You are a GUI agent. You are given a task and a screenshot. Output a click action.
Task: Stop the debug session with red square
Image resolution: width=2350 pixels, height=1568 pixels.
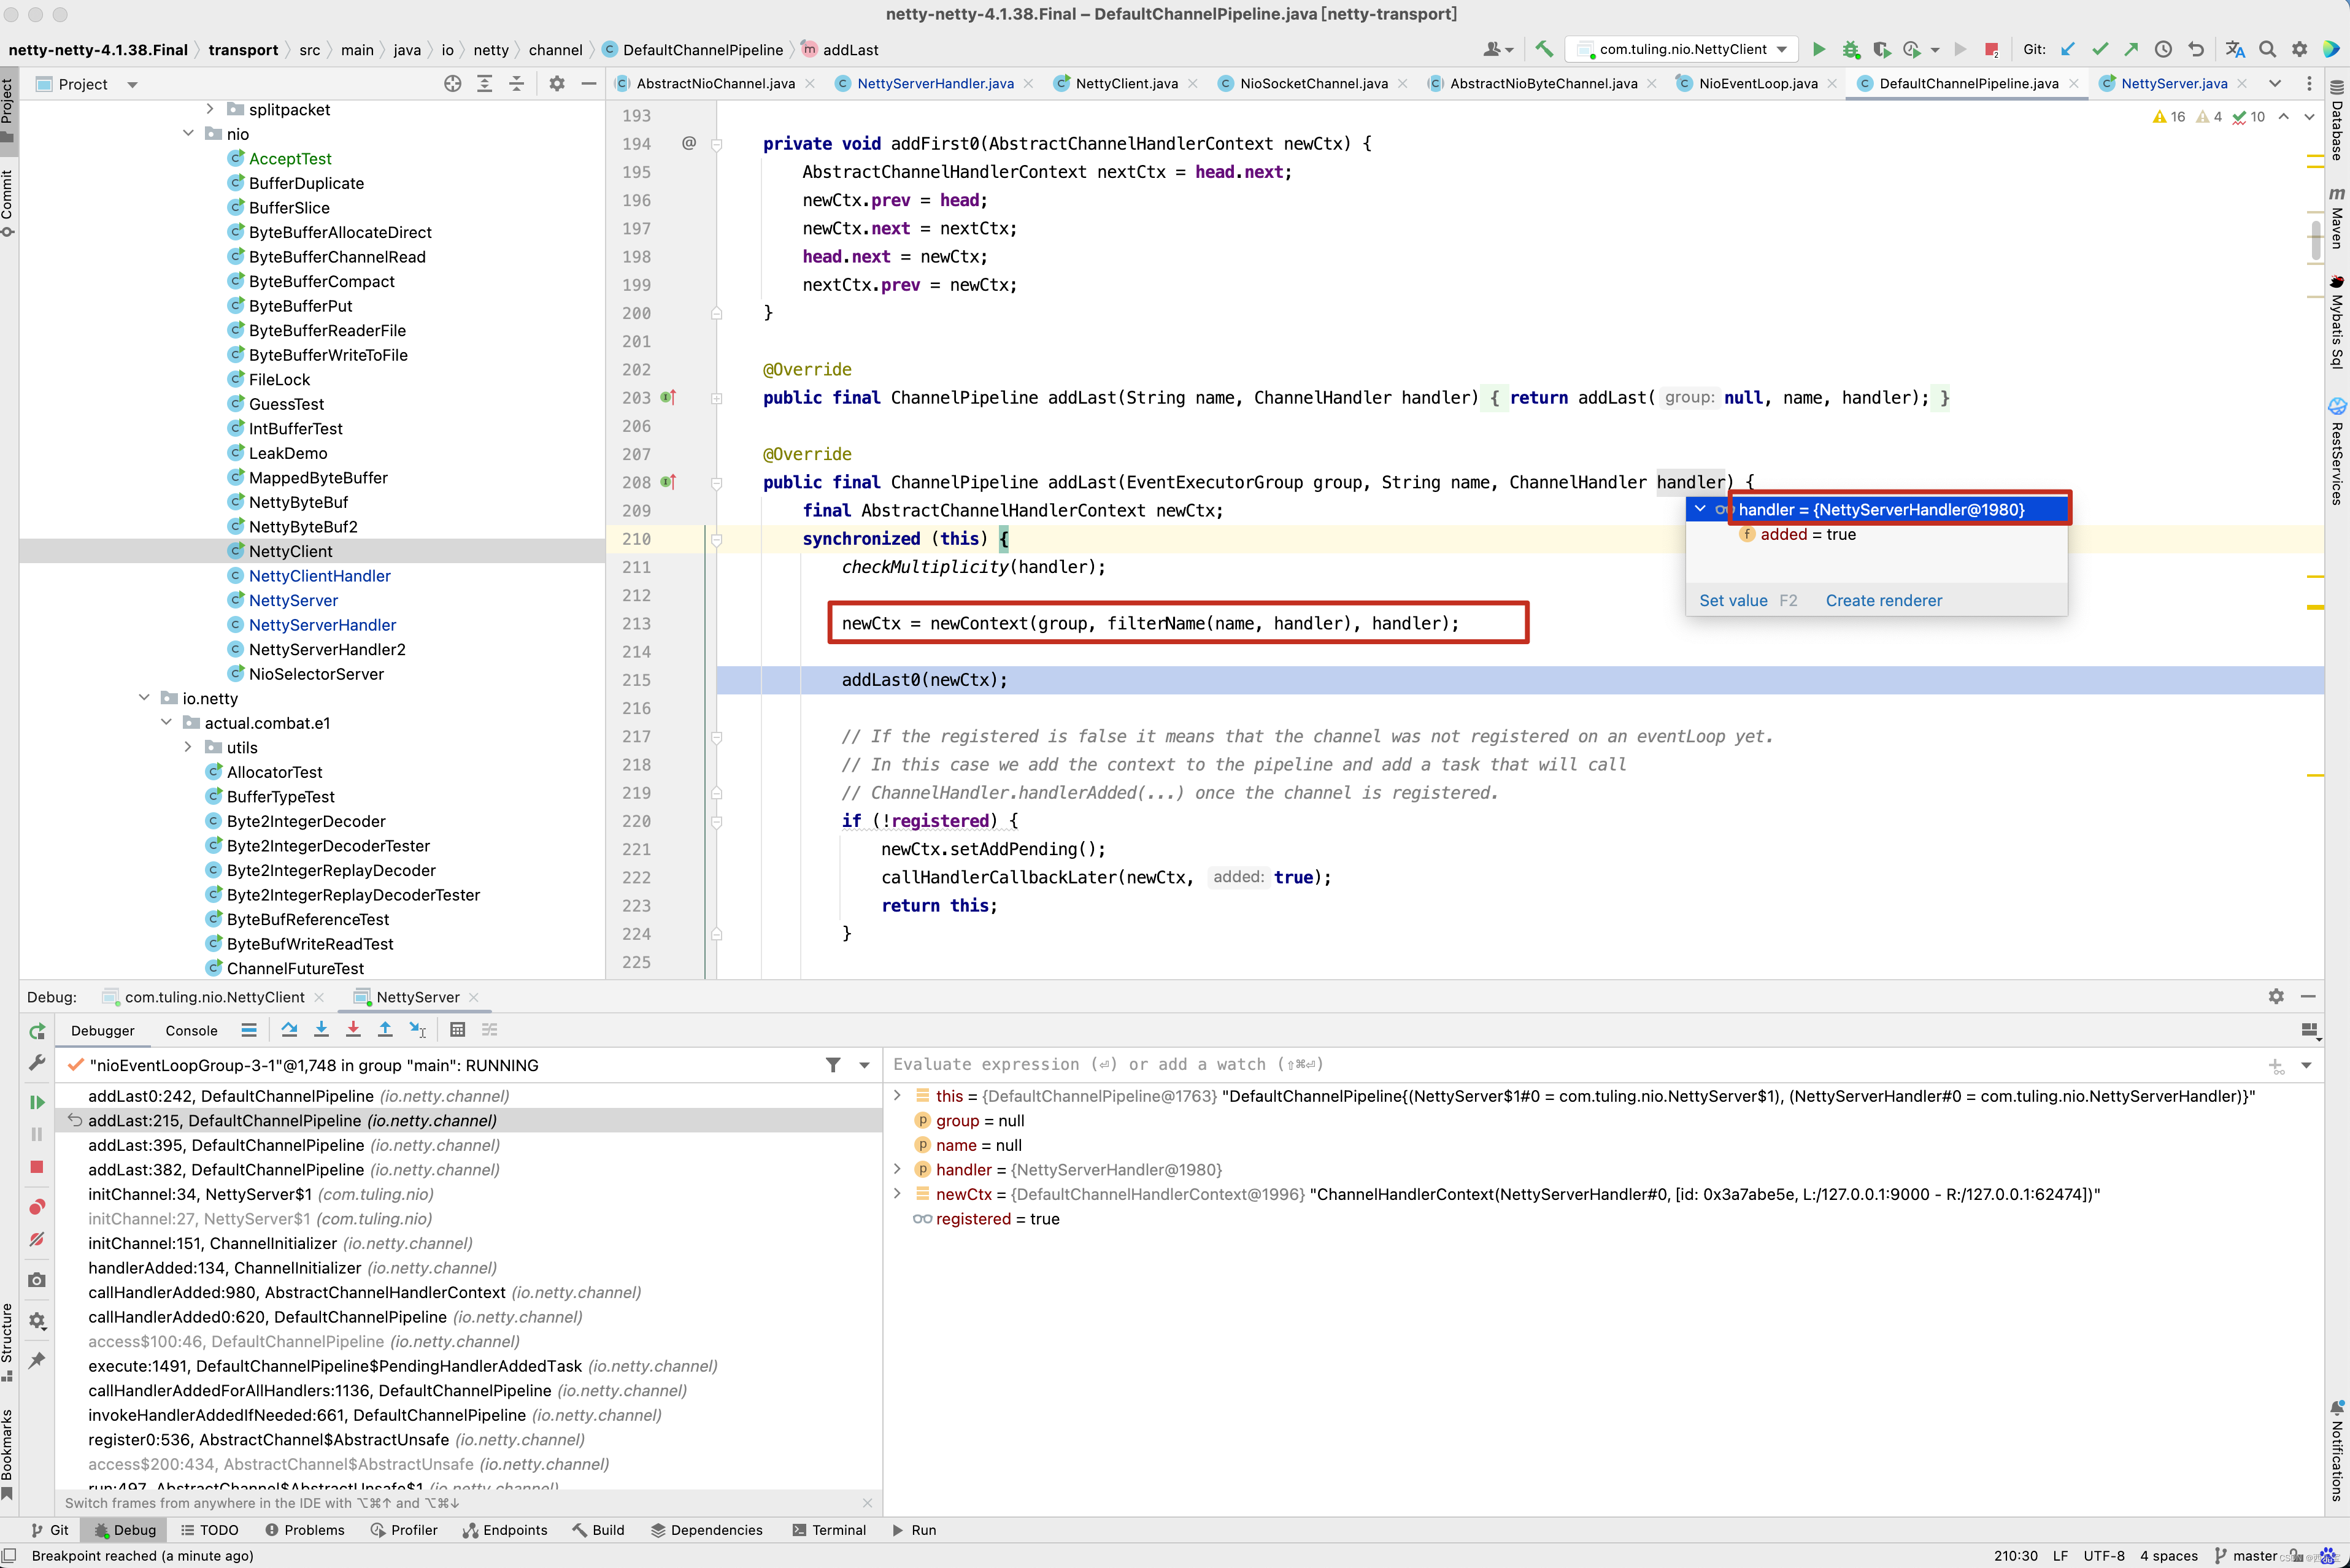pos(37,1167)
